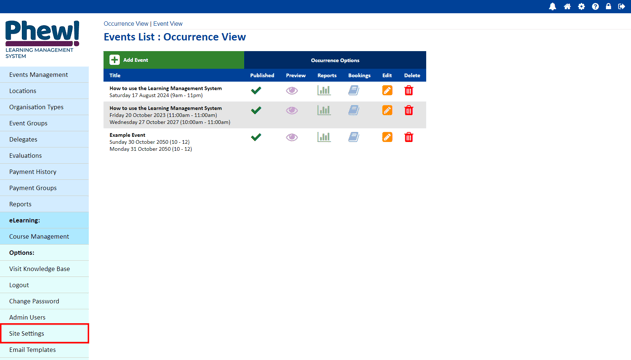The image size is (631, 360).
Task: Open Evaluations section
Action: [x=44, y=155]
